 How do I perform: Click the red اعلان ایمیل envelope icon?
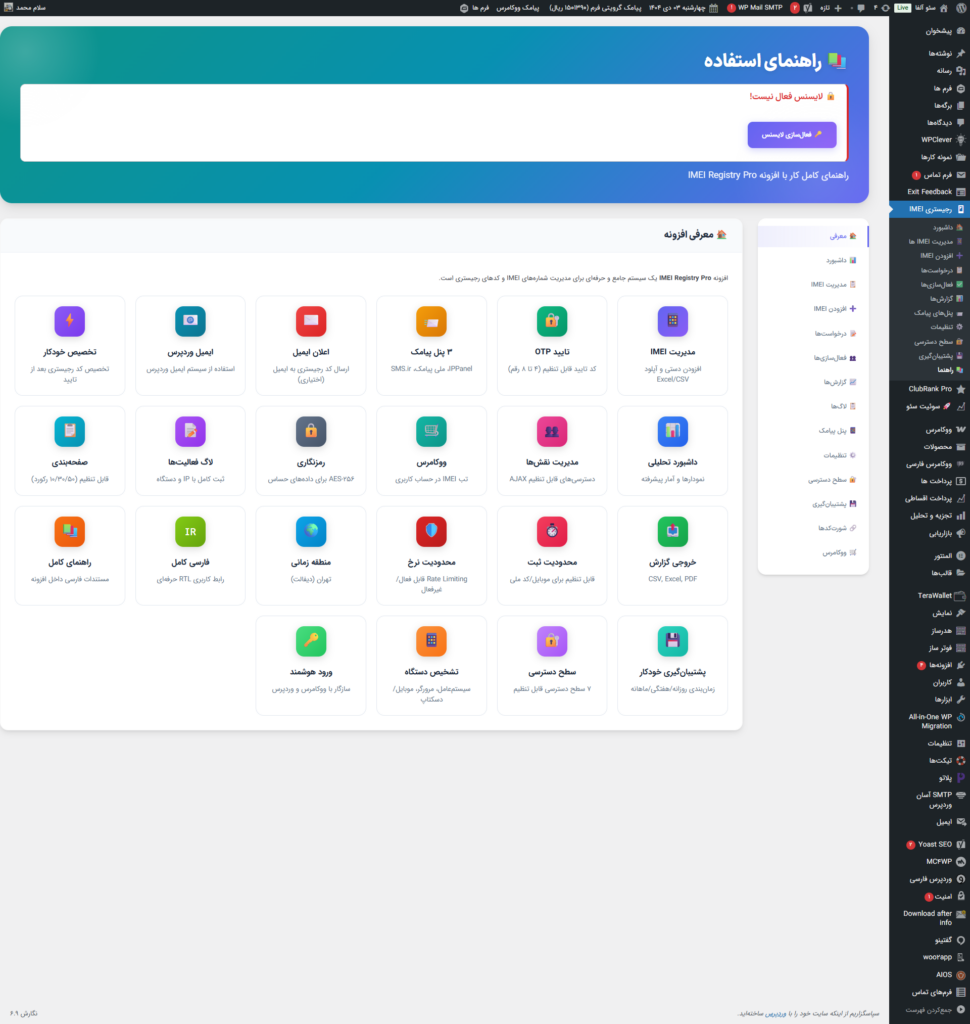[x=311, y=321]
